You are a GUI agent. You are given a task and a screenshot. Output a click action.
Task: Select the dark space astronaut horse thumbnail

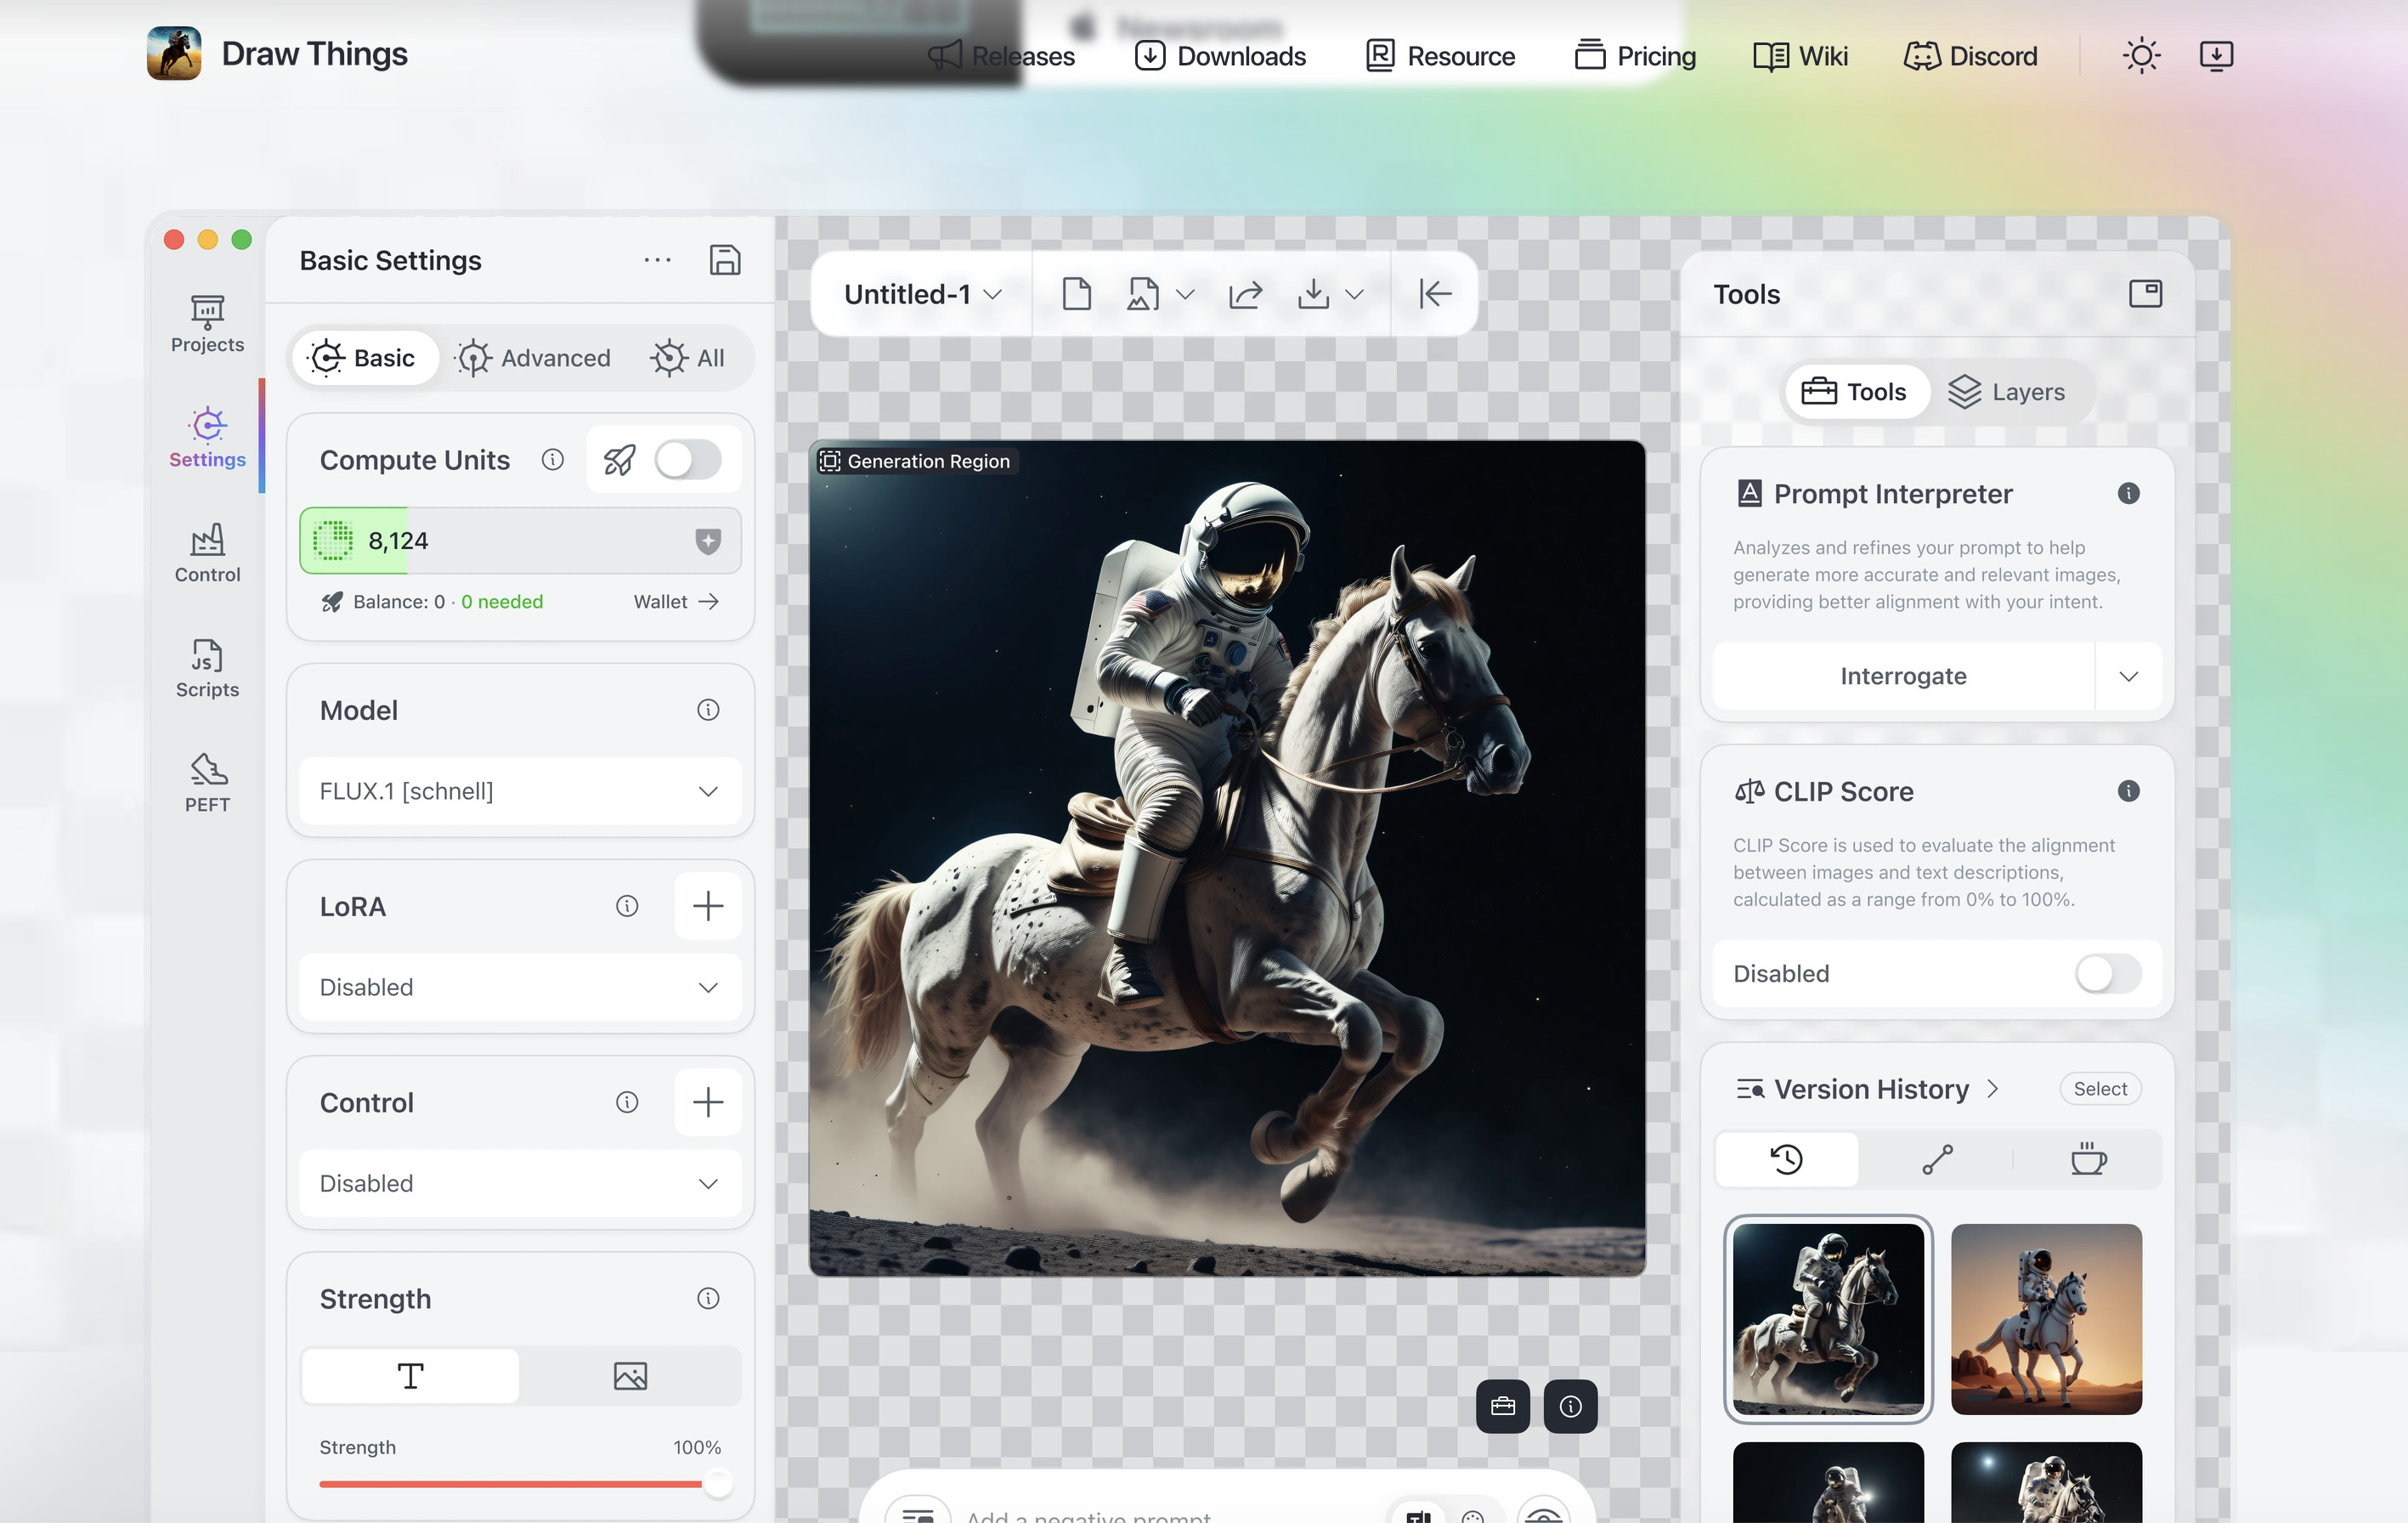coord(1828,1319)
